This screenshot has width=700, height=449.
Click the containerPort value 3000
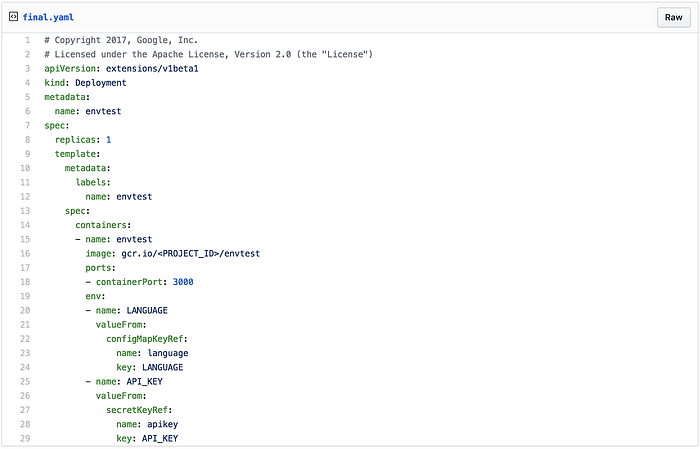[183, 282]
